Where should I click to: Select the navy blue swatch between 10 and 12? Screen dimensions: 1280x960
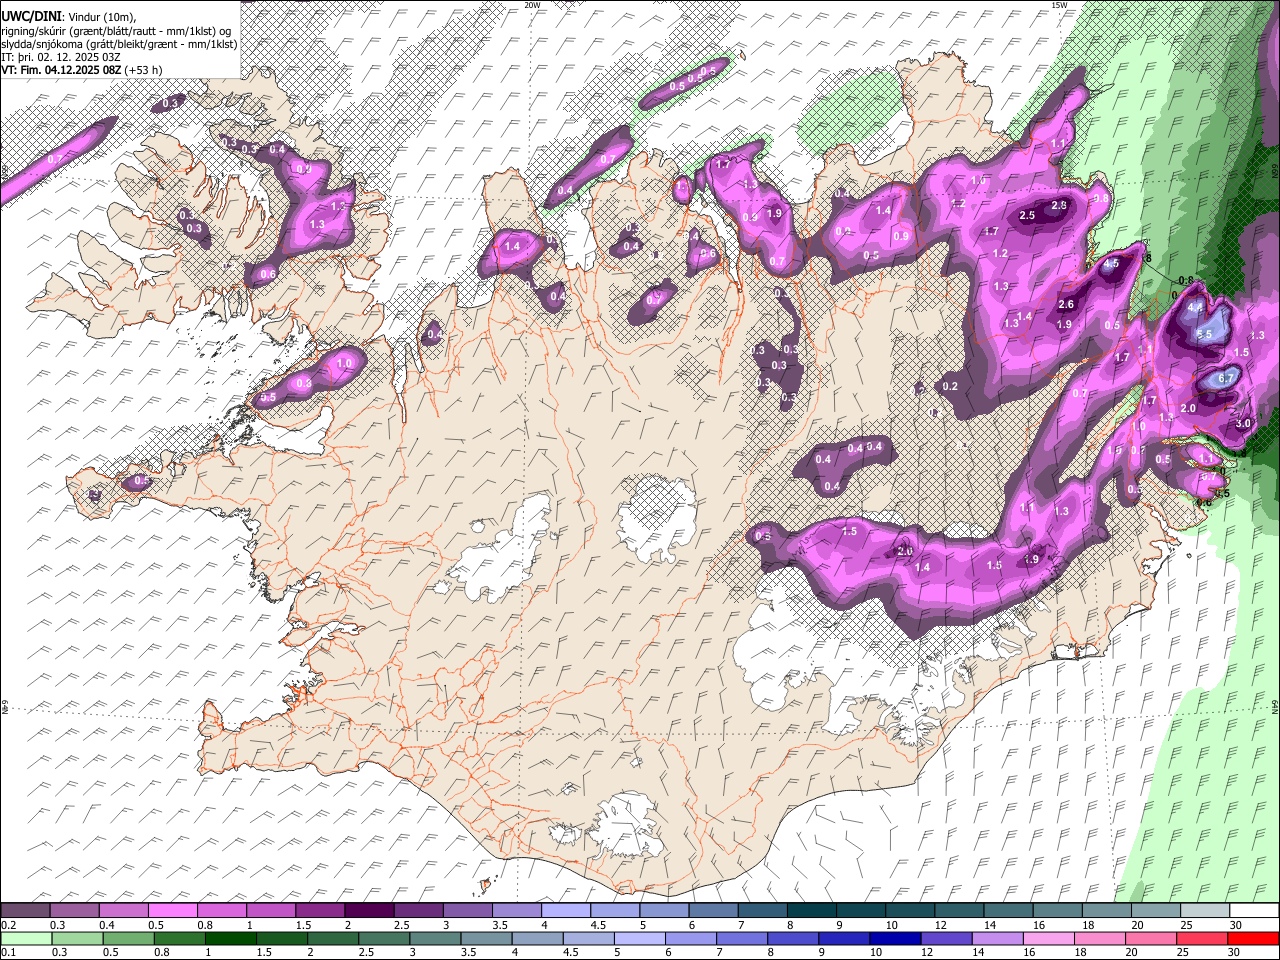(x=896, y=939)
